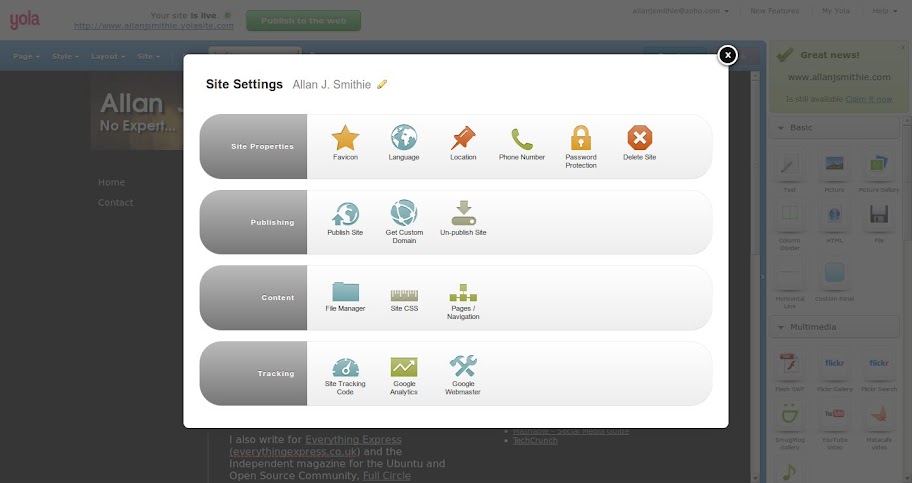Select the Horizontal Line widget

pyautogui.click(x=789, y=285)
